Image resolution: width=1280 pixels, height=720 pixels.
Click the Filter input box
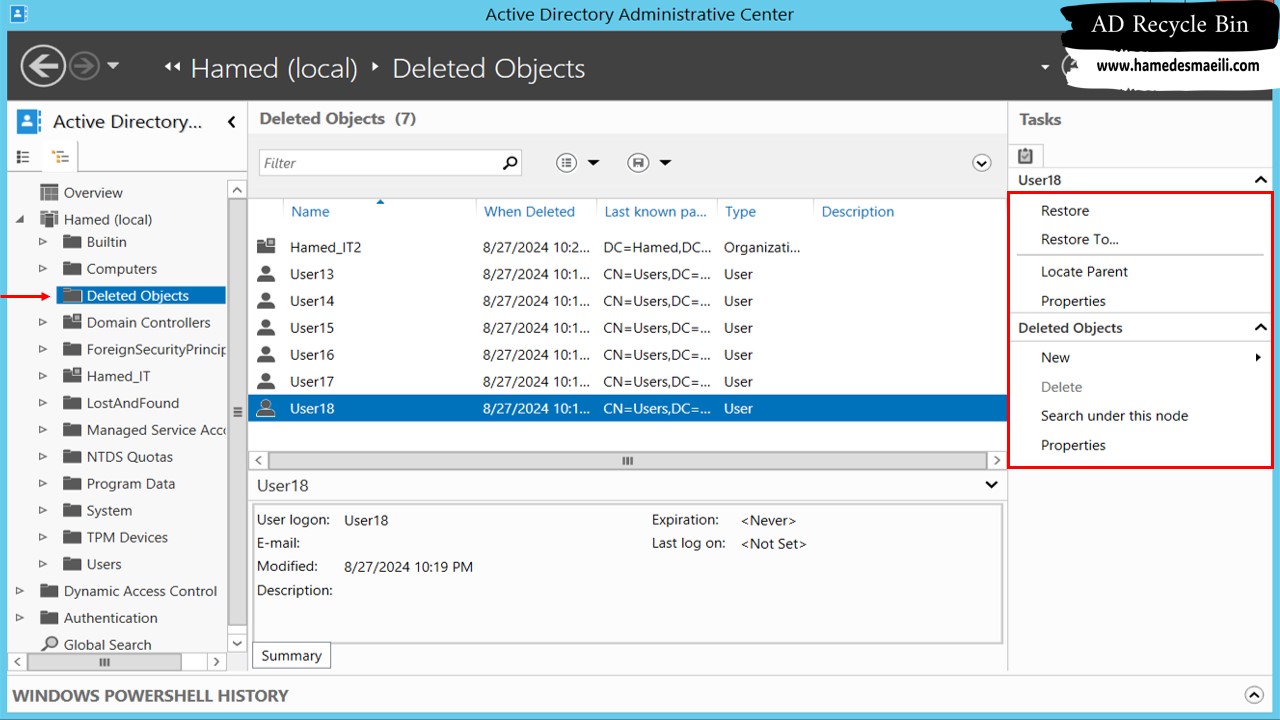[x=380, y=163]
